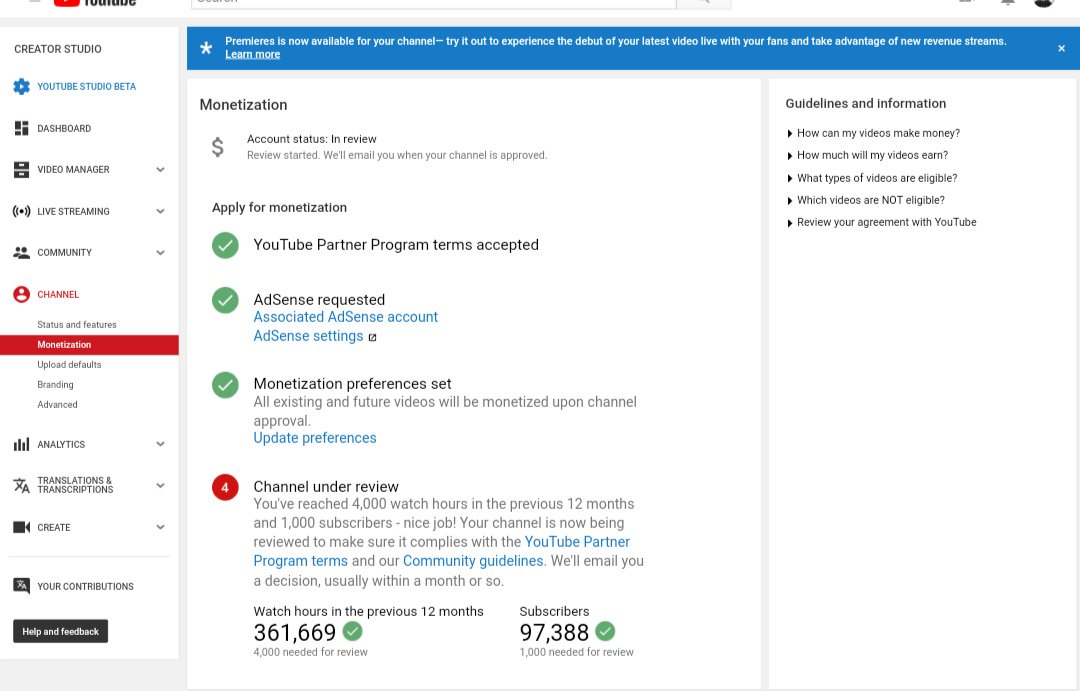
Task: Click 'Account status: In review' text
Action: tap(311, 139)
